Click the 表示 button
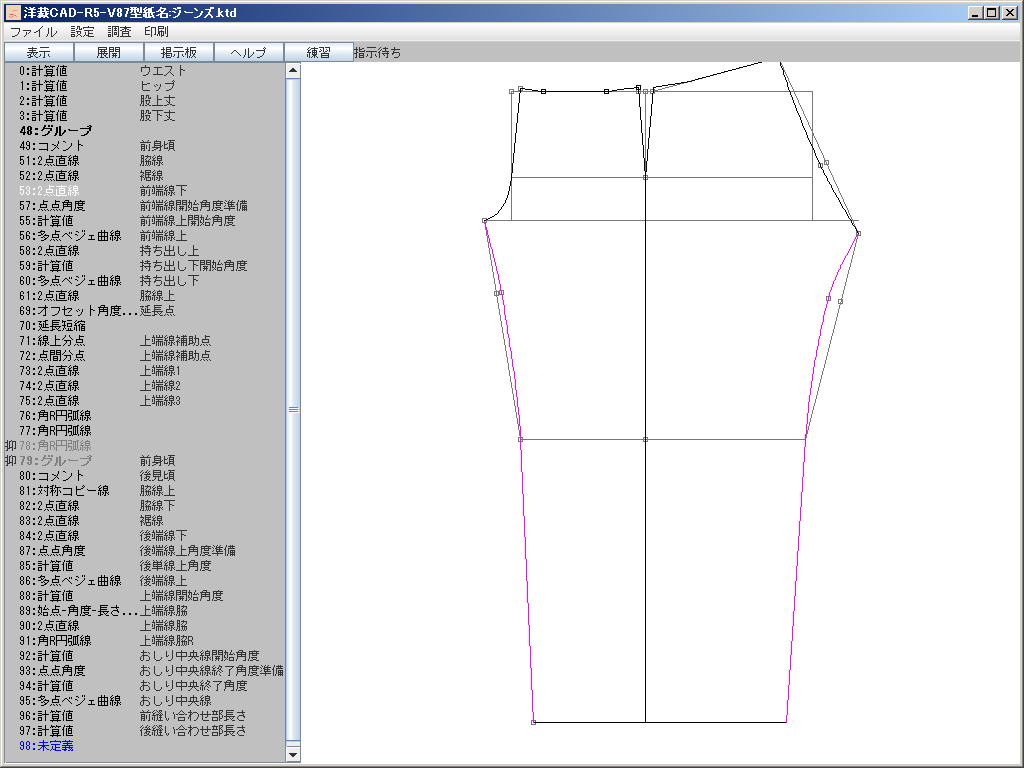This screenshot has height=768, width=1024. point(39,52)
